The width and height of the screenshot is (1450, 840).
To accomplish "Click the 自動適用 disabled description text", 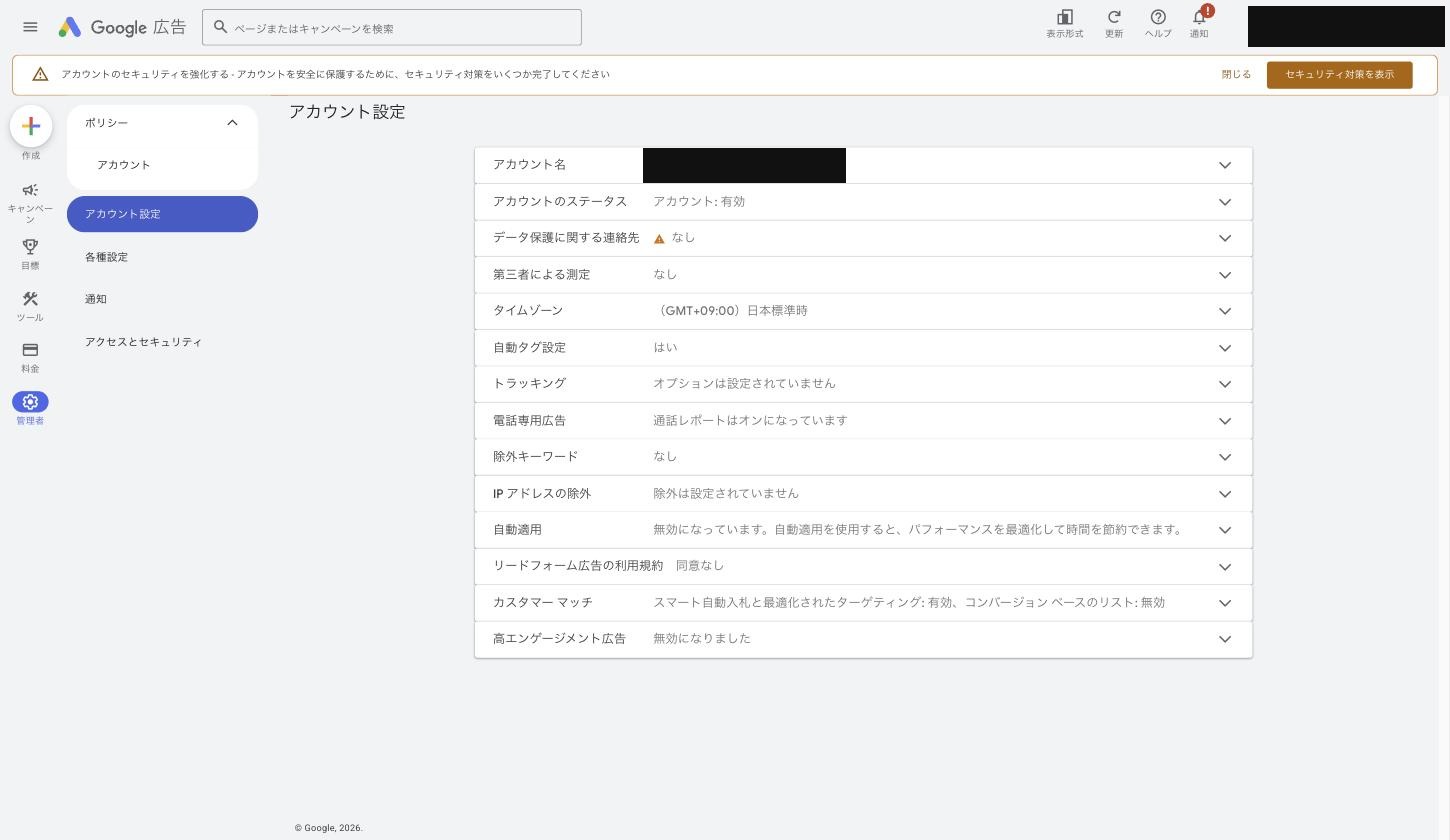I will (918, 530).
